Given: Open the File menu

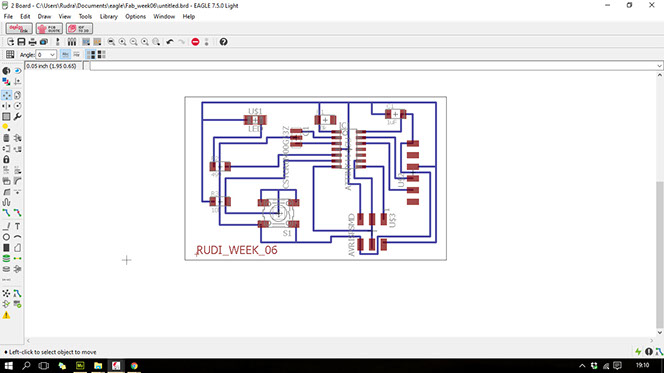Looking at the screenshot, I should [x=8, y=17].
